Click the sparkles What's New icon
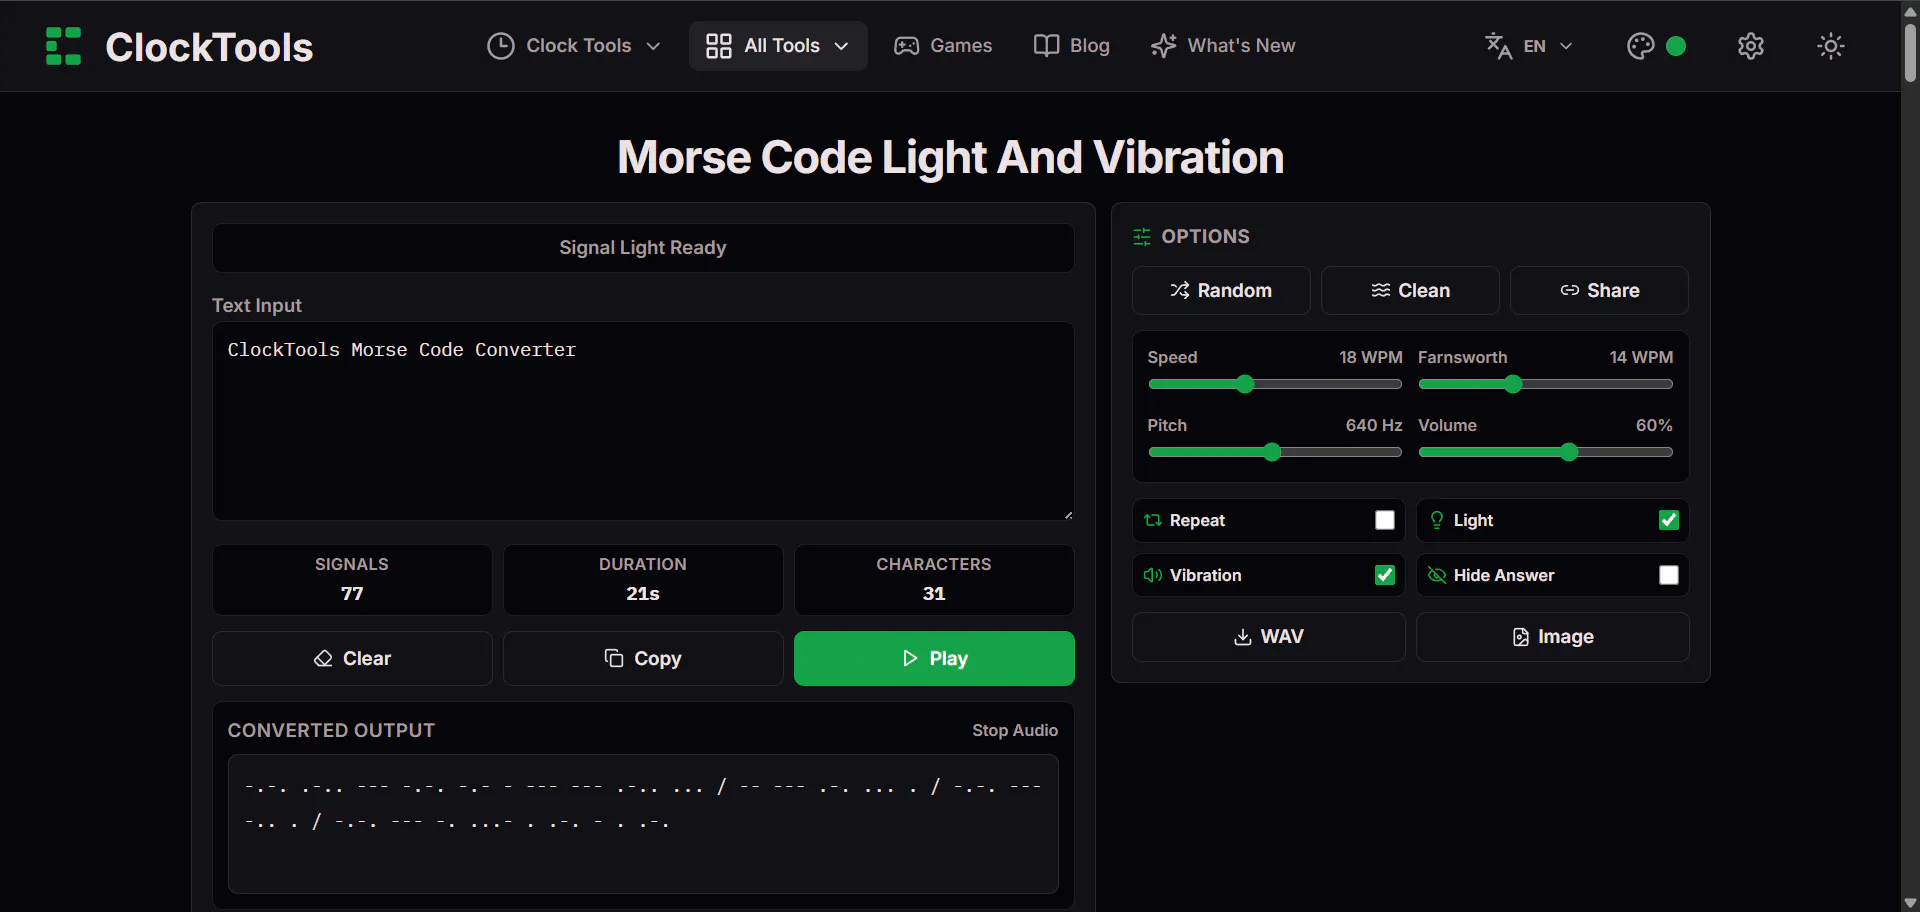The width and height of the screenshot is (1920, 912). coord(1163,46)
